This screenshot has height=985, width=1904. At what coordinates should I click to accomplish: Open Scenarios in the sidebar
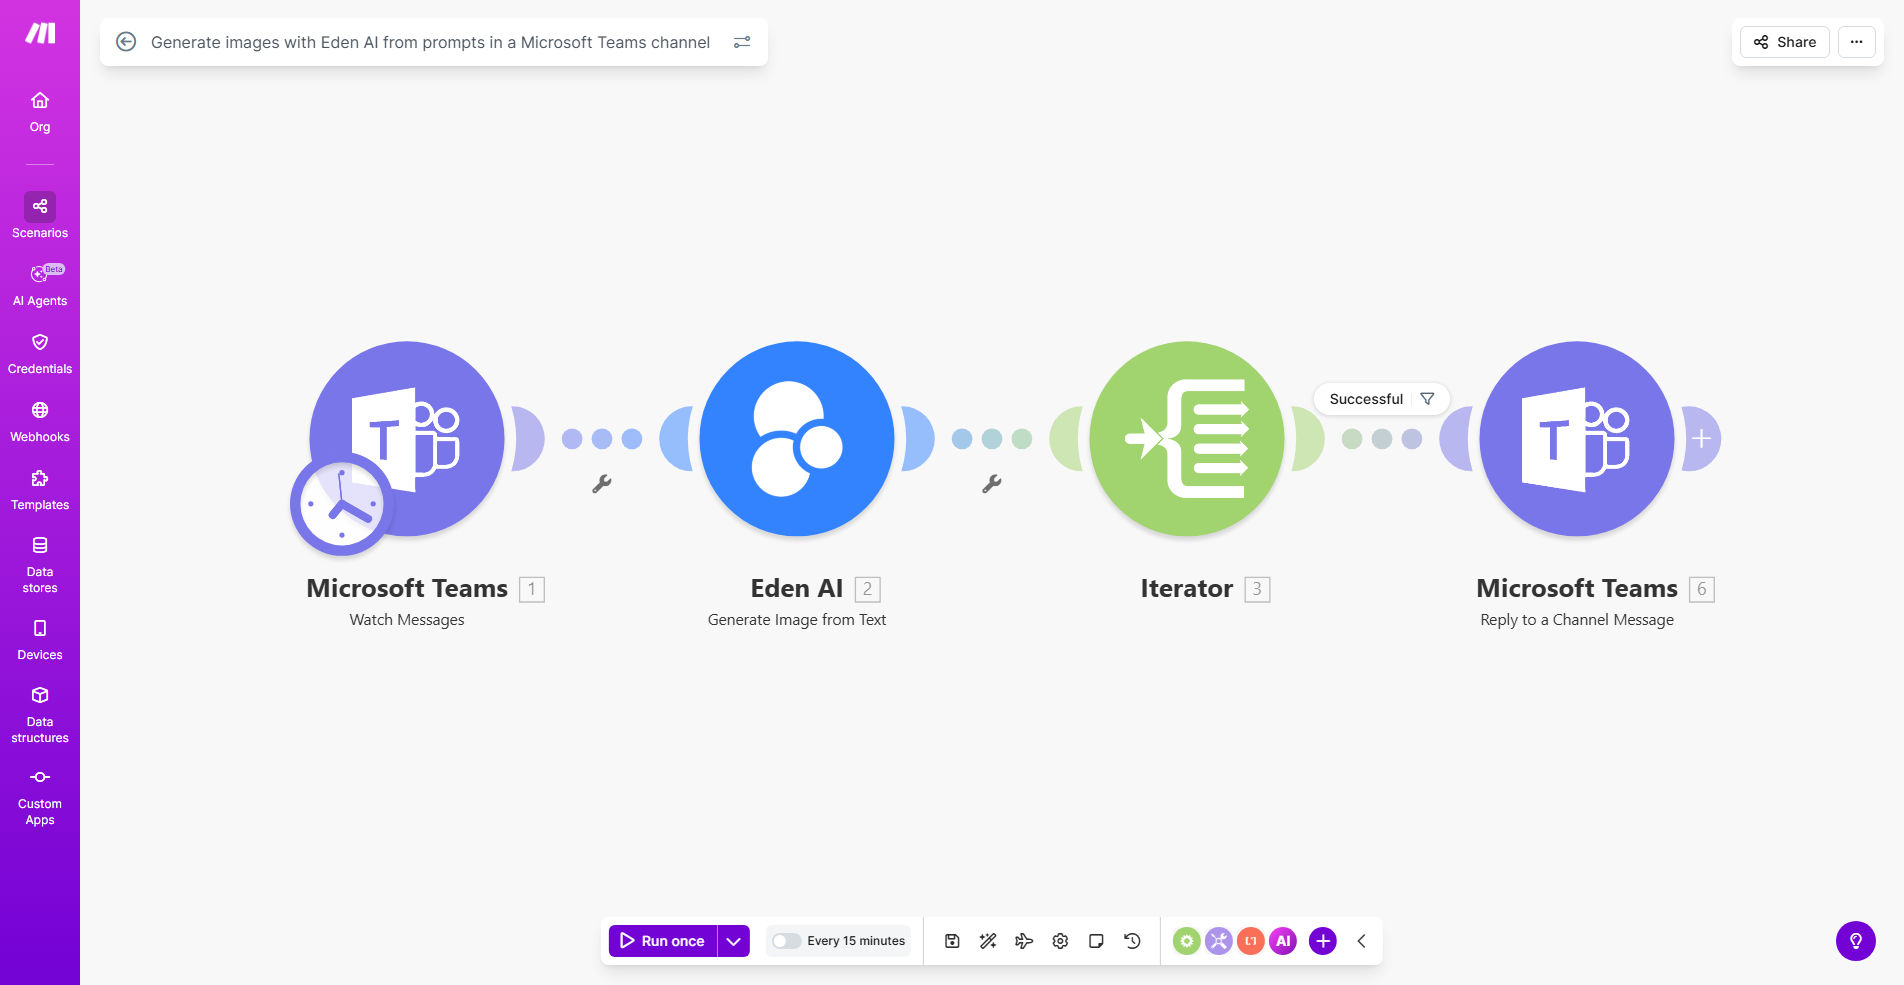tap(40, 216)
